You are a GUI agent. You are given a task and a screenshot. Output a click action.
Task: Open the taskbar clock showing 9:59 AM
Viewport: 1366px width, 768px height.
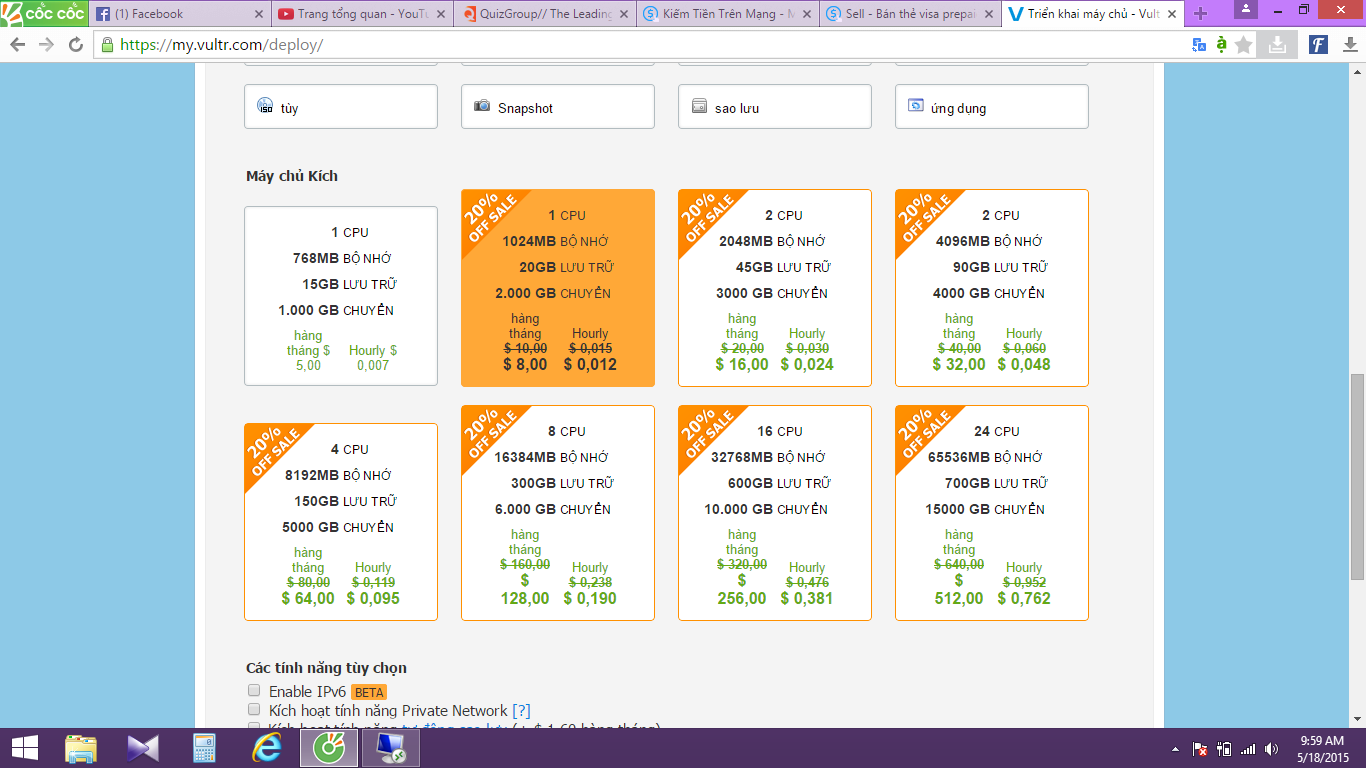pos(1321,748)
